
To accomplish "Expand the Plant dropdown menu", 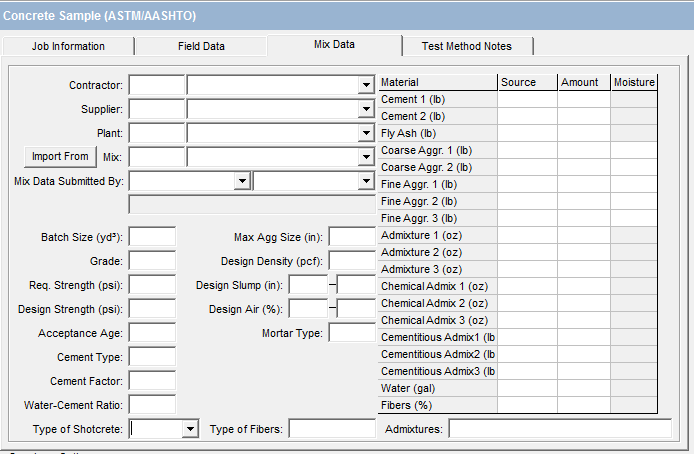I will click(366, 133).
